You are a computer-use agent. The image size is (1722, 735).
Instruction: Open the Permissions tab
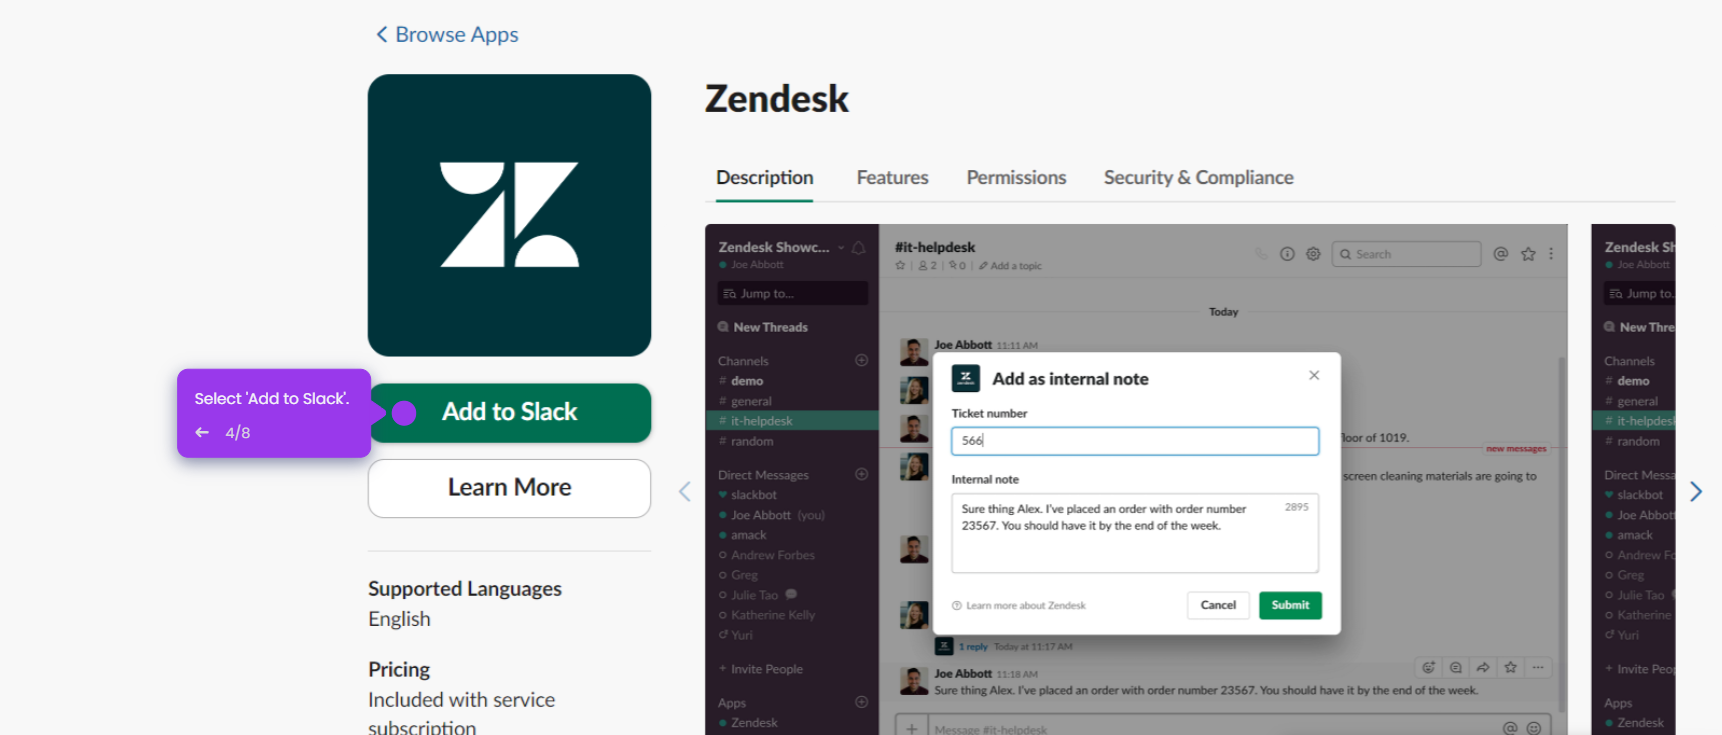click(1016, 177)
